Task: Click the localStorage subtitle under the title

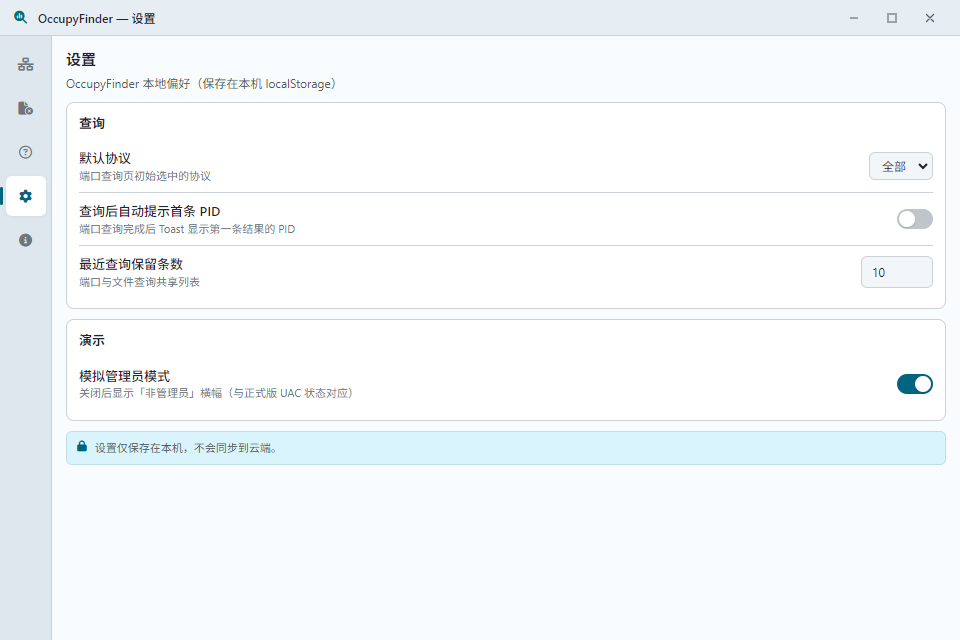Action: (x=201, y=84)
